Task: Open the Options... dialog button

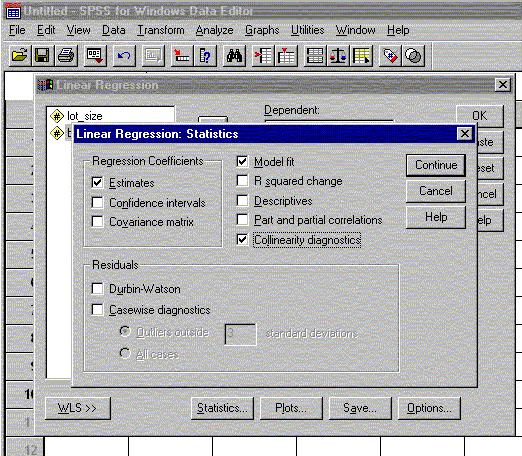Action: click(429, 408)
